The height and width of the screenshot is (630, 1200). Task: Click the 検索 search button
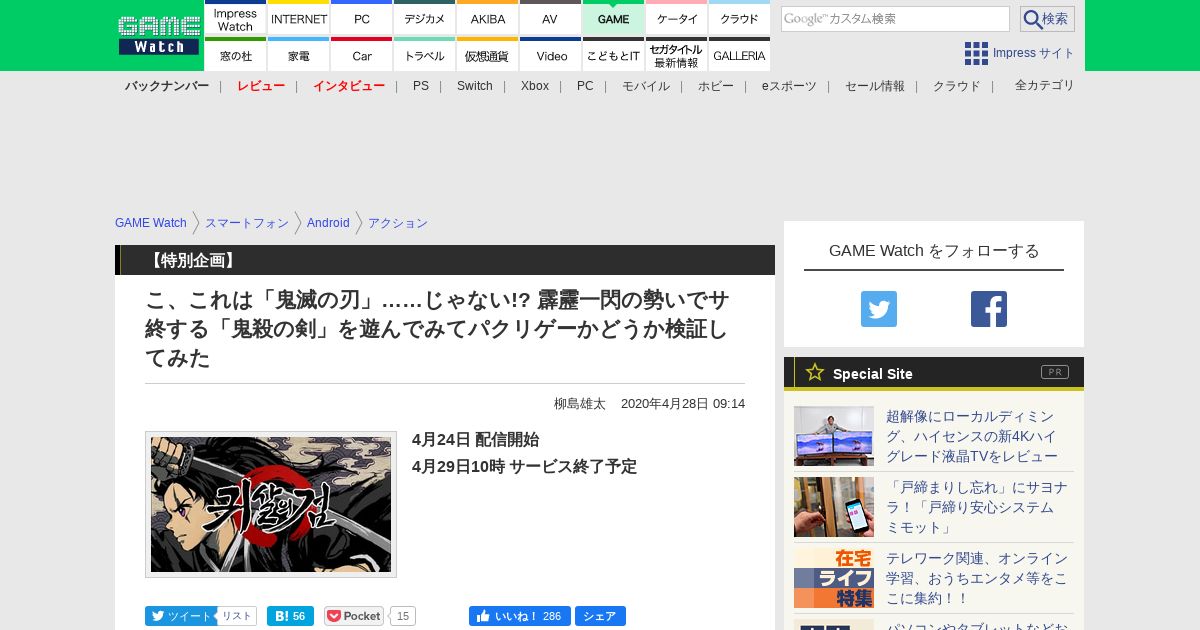coord(1047,19)
